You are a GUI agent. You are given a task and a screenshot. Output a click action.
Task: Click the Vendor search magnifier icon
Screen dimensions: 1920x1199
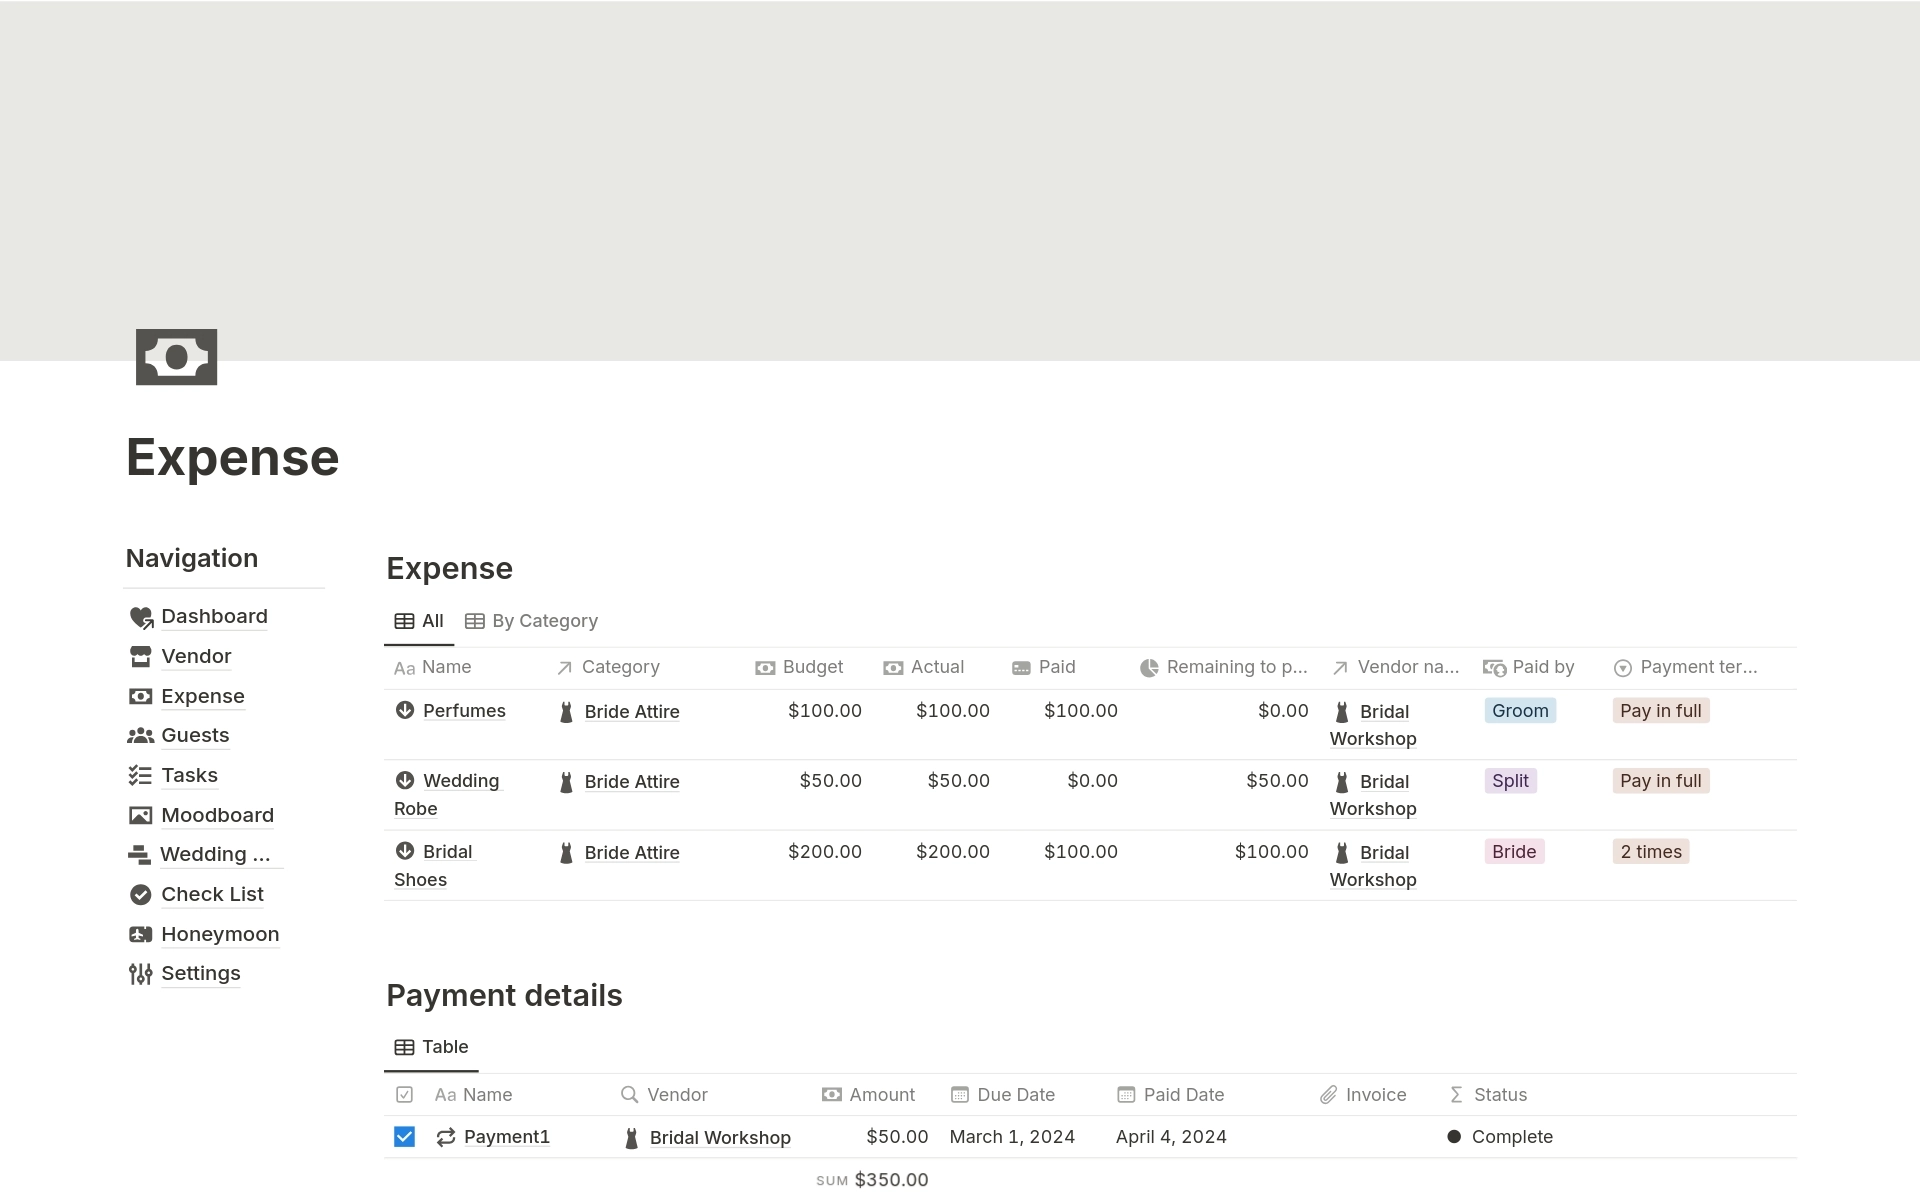pos(629,1095)
